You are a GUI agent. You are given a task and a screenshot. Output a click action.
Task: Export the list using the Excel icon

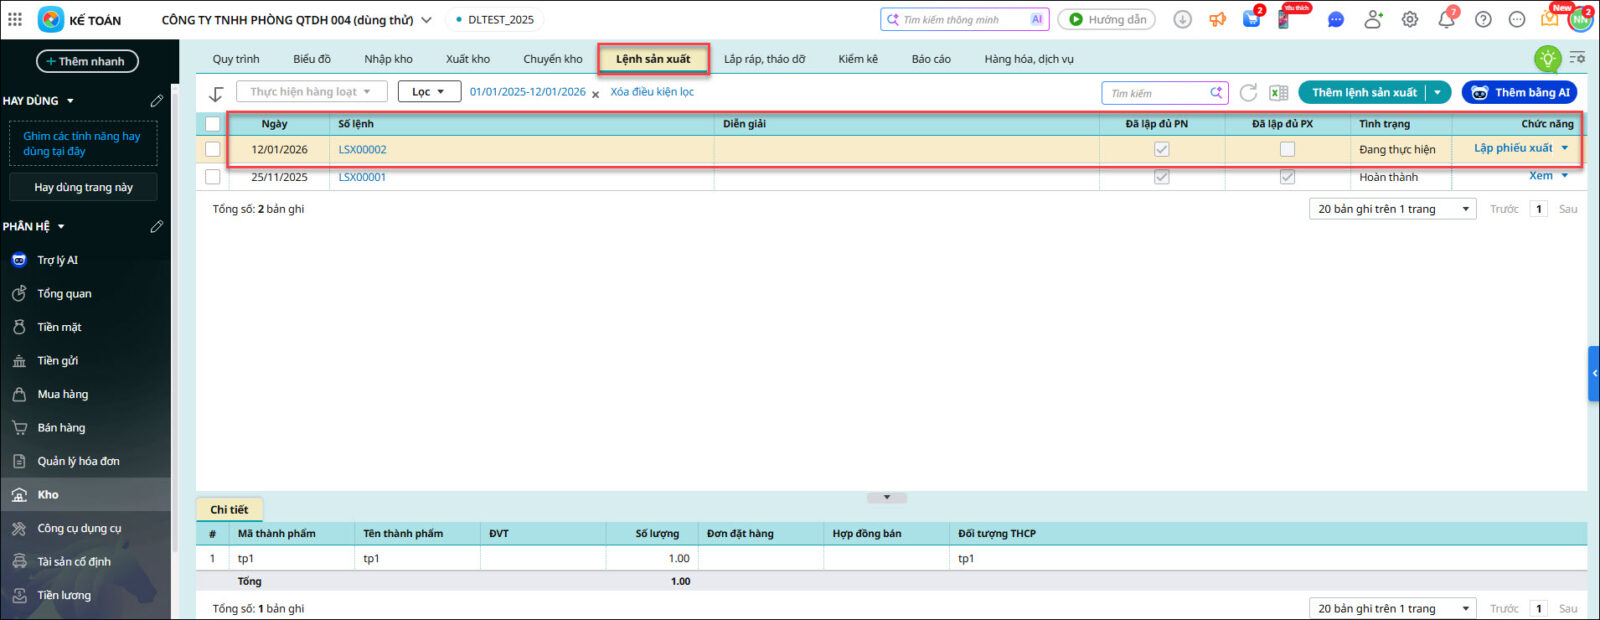tap(1278, 93)
